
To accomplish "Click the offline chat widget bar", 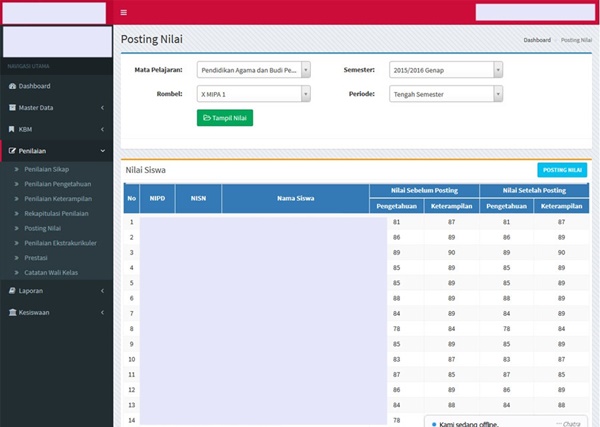I will click(506, 422).
